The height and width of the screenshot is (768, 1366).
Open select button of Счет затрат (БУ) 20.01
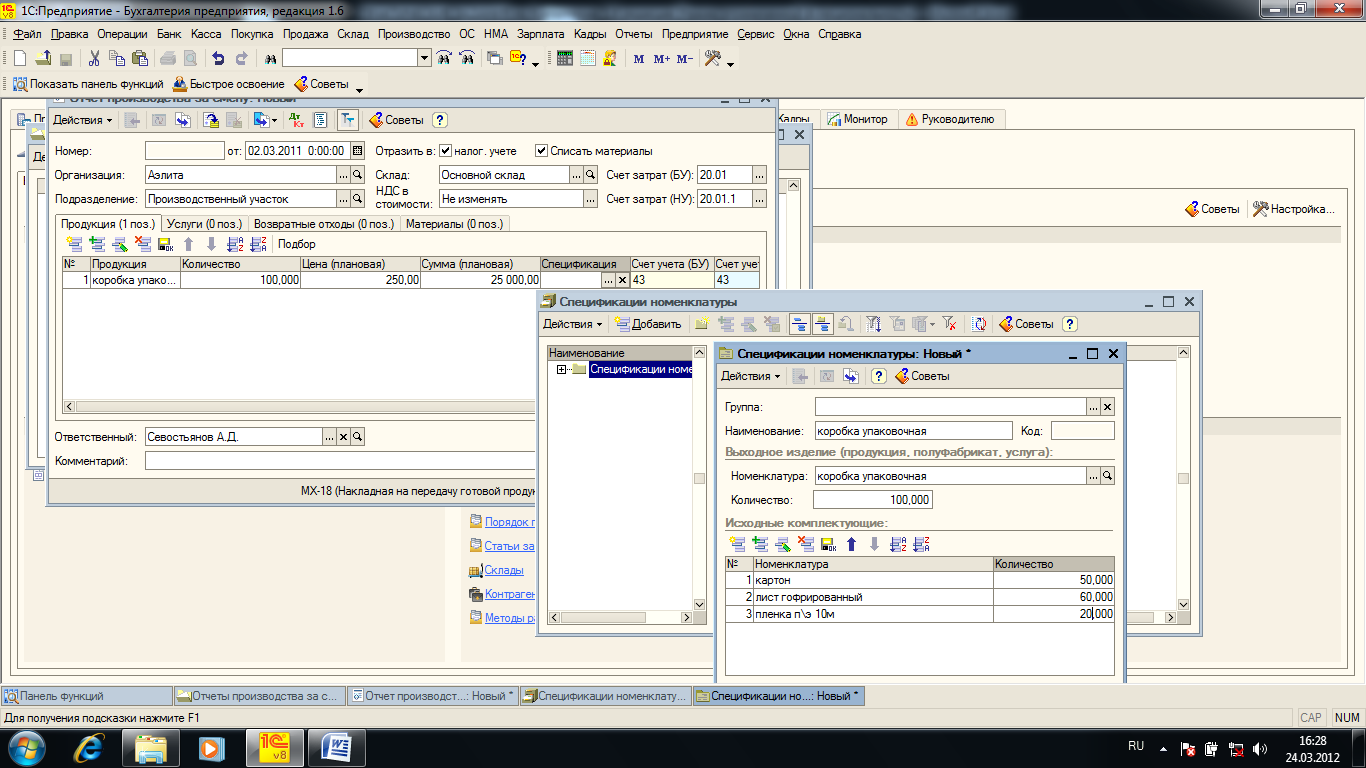[x=760, y=174]
